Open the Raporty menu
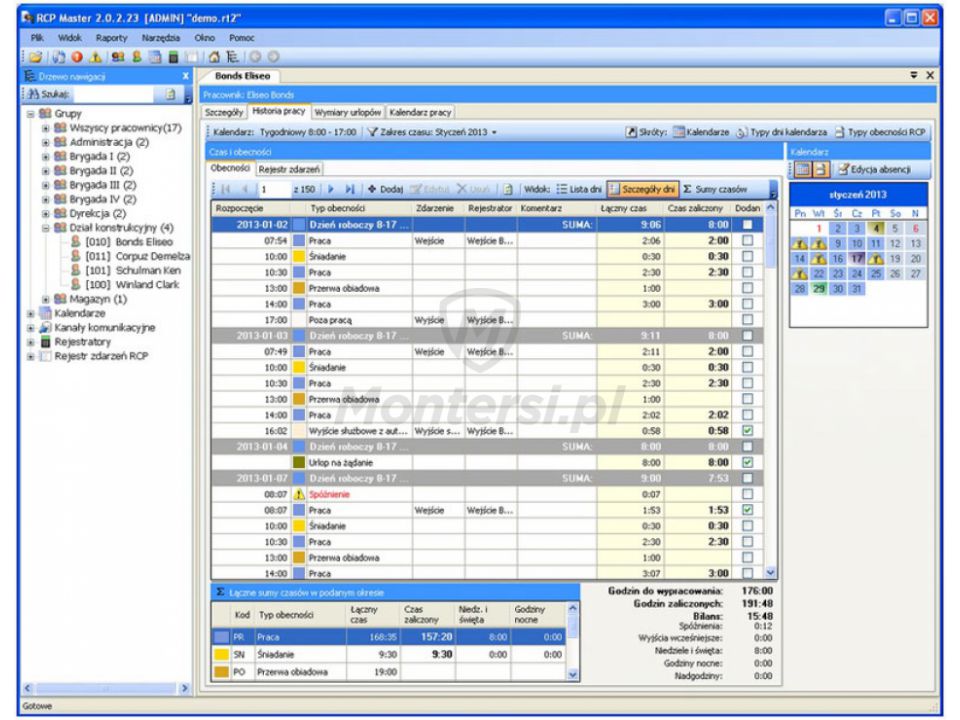Viewport: 960px width, 720px height. [x=111, y=38]
